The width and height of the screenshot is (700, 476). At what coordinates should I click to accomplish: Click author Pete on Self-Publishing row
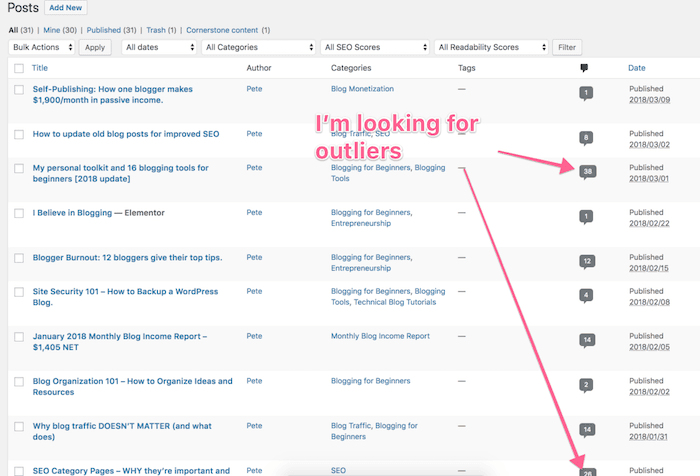(x=254, y=89)
